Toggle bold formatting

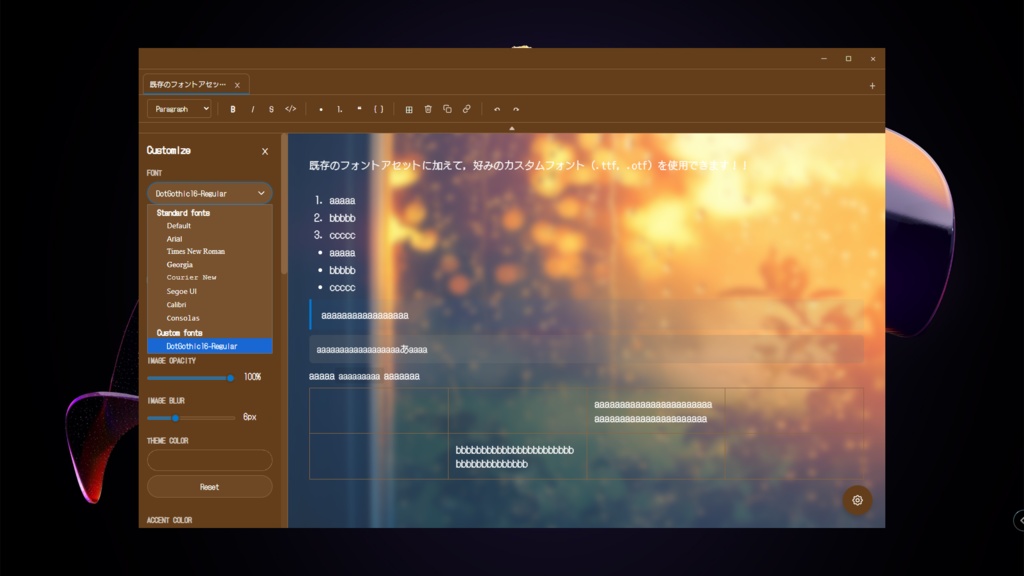(232, 109)
